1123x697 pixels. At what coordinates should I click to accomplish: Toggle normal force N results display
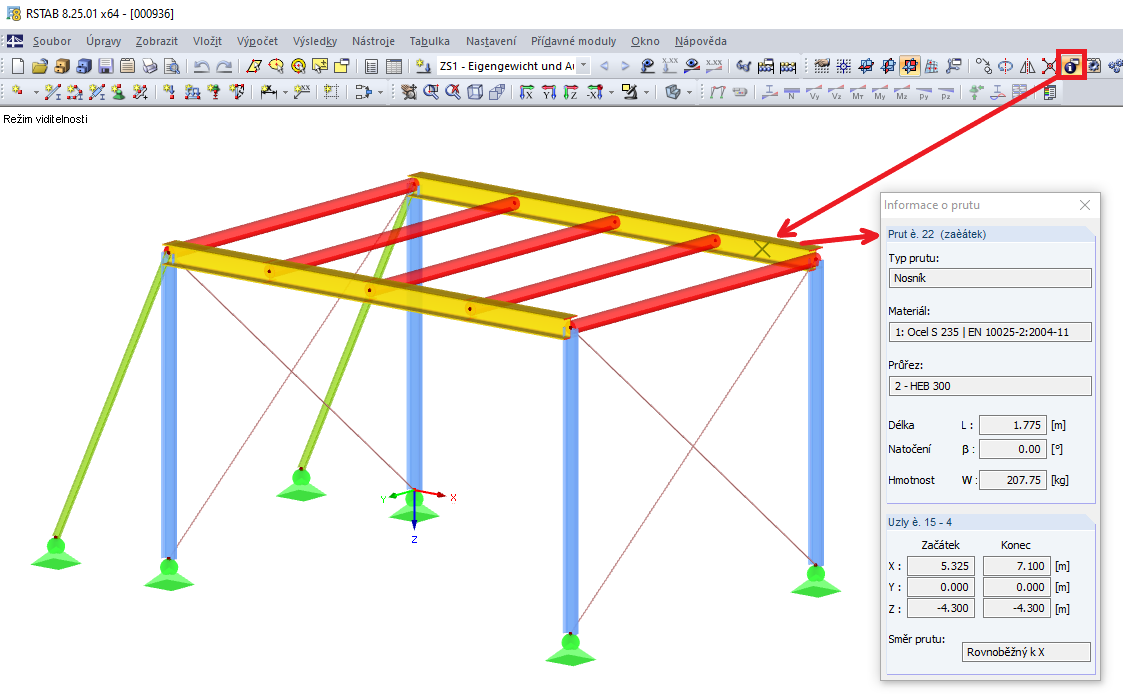pos(791,92)
